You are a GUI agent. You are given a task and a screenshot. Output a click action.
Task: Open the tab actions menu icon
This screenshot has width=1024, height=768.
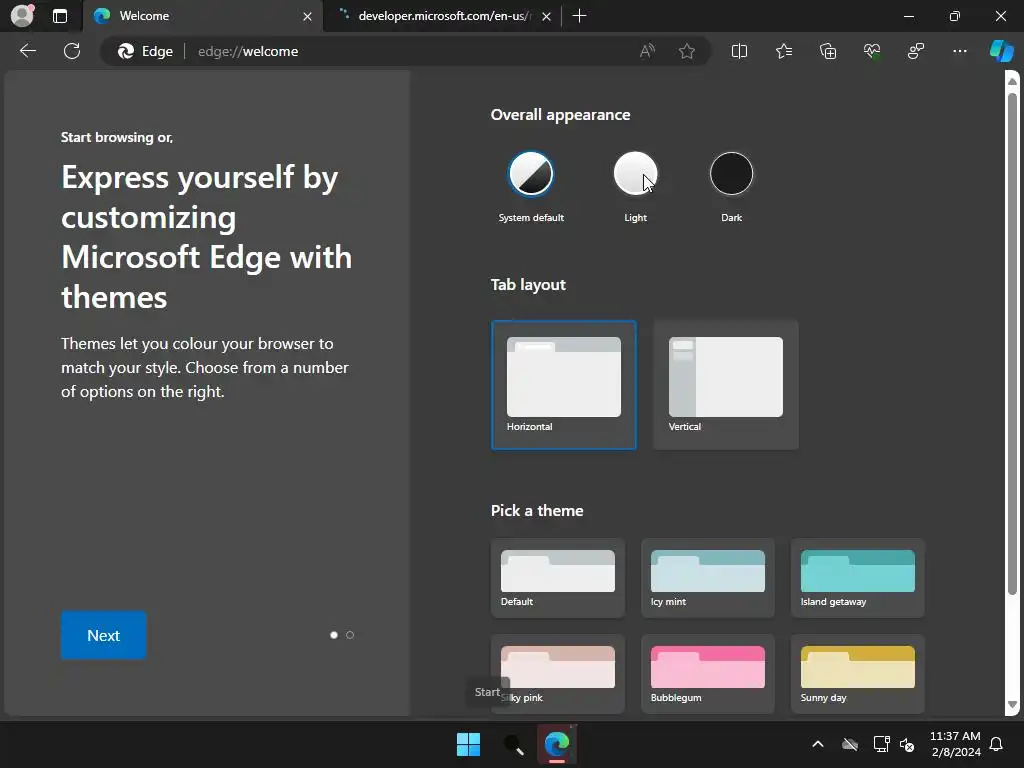[x=60, y=16]
